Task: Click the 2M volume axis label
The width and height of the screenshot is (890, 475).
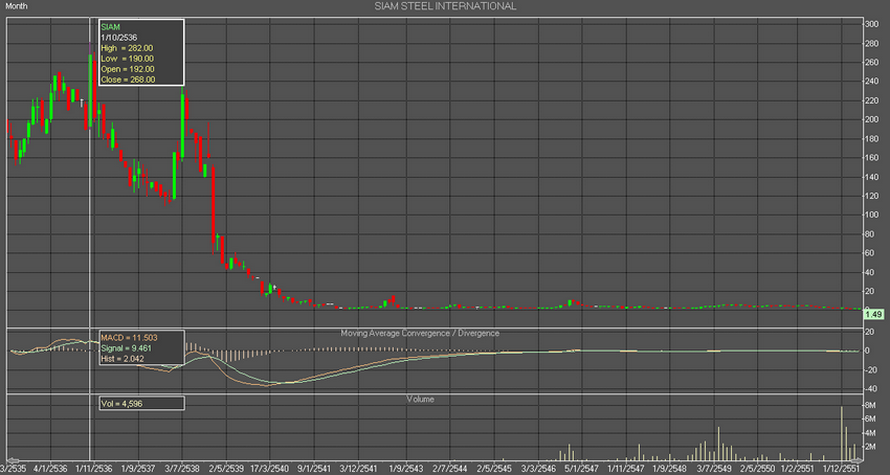Action: point(871,447)
